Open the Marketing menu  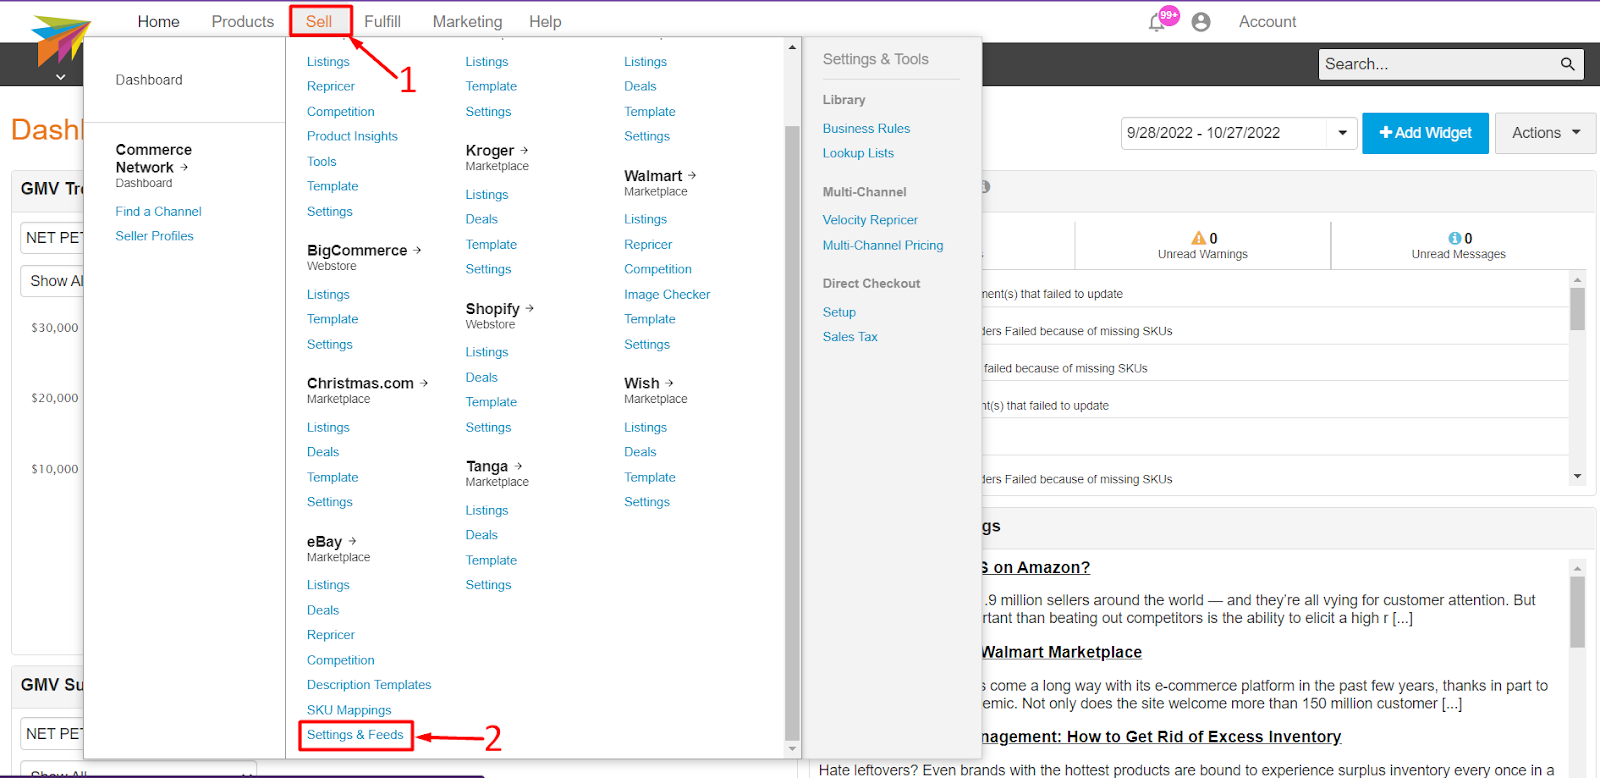click(x=467, y=21)
